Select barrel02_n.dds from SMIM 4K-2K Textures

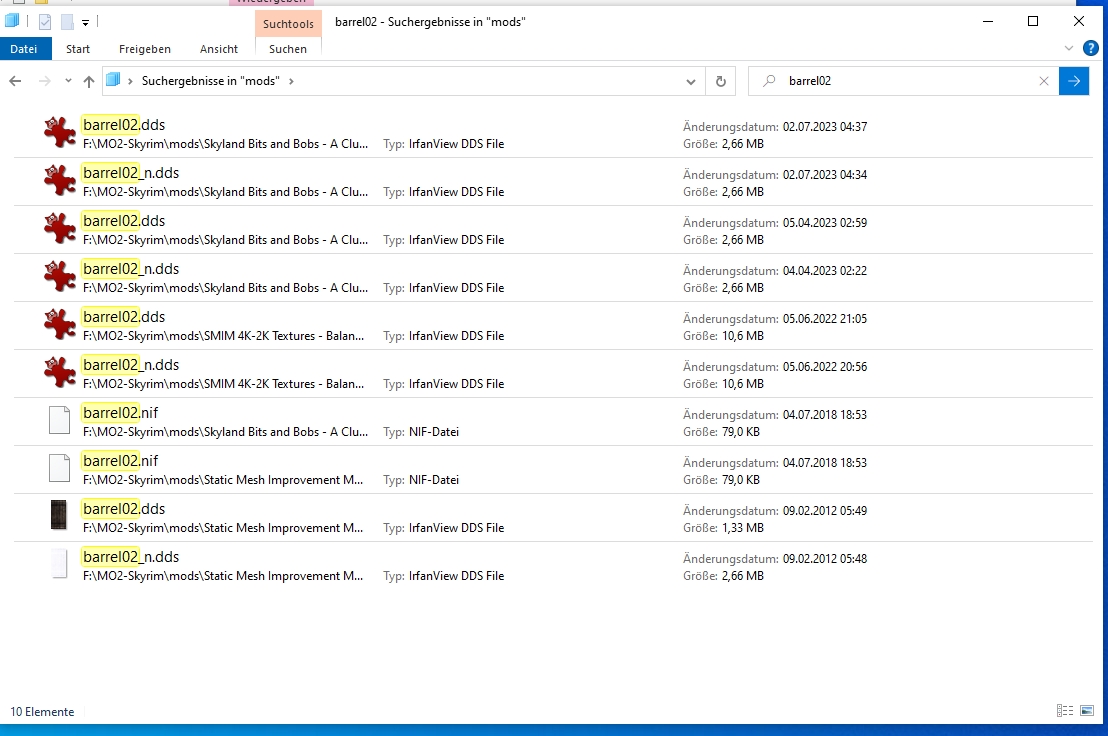(553, 374)
